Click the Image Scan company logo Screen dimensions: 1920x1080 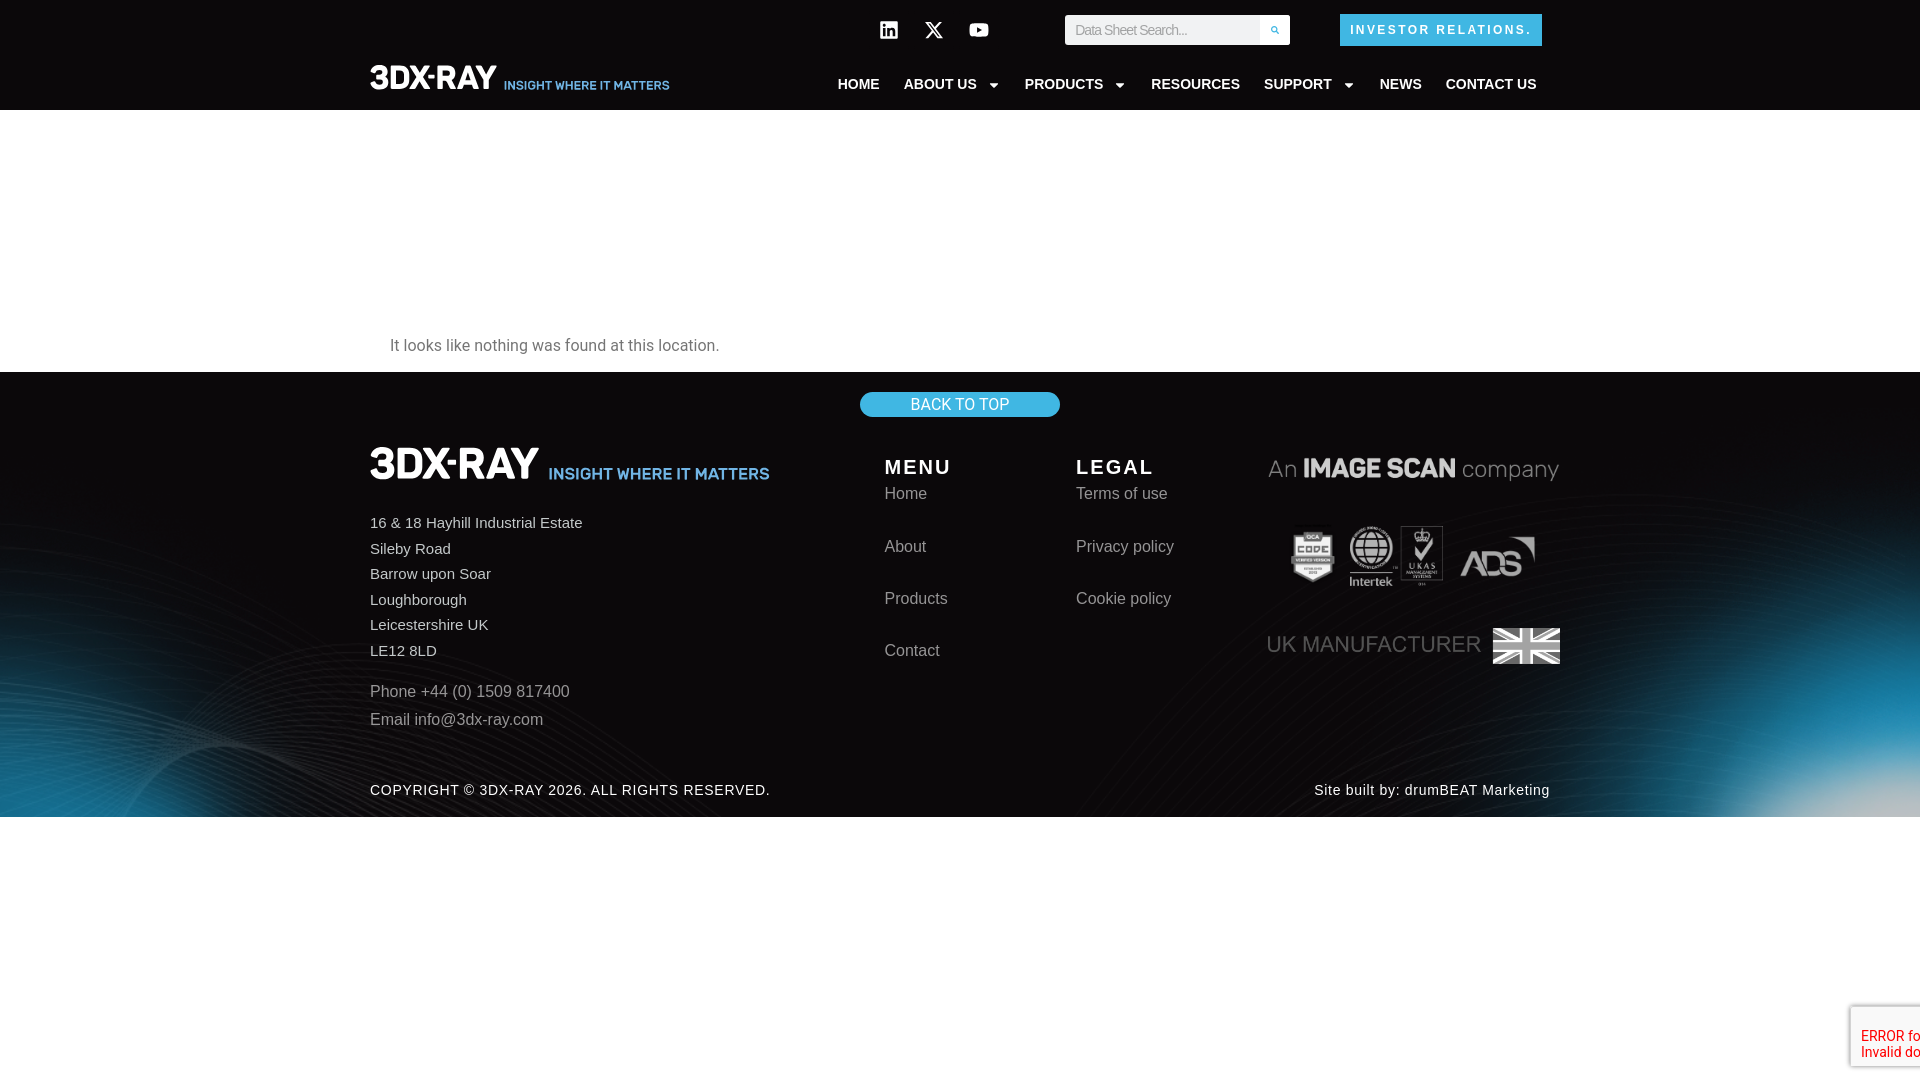pos(1413,469)
